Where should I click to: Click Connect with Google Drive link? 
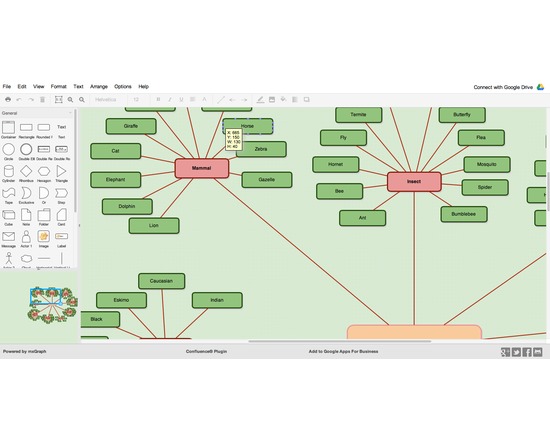coord(503,87)
